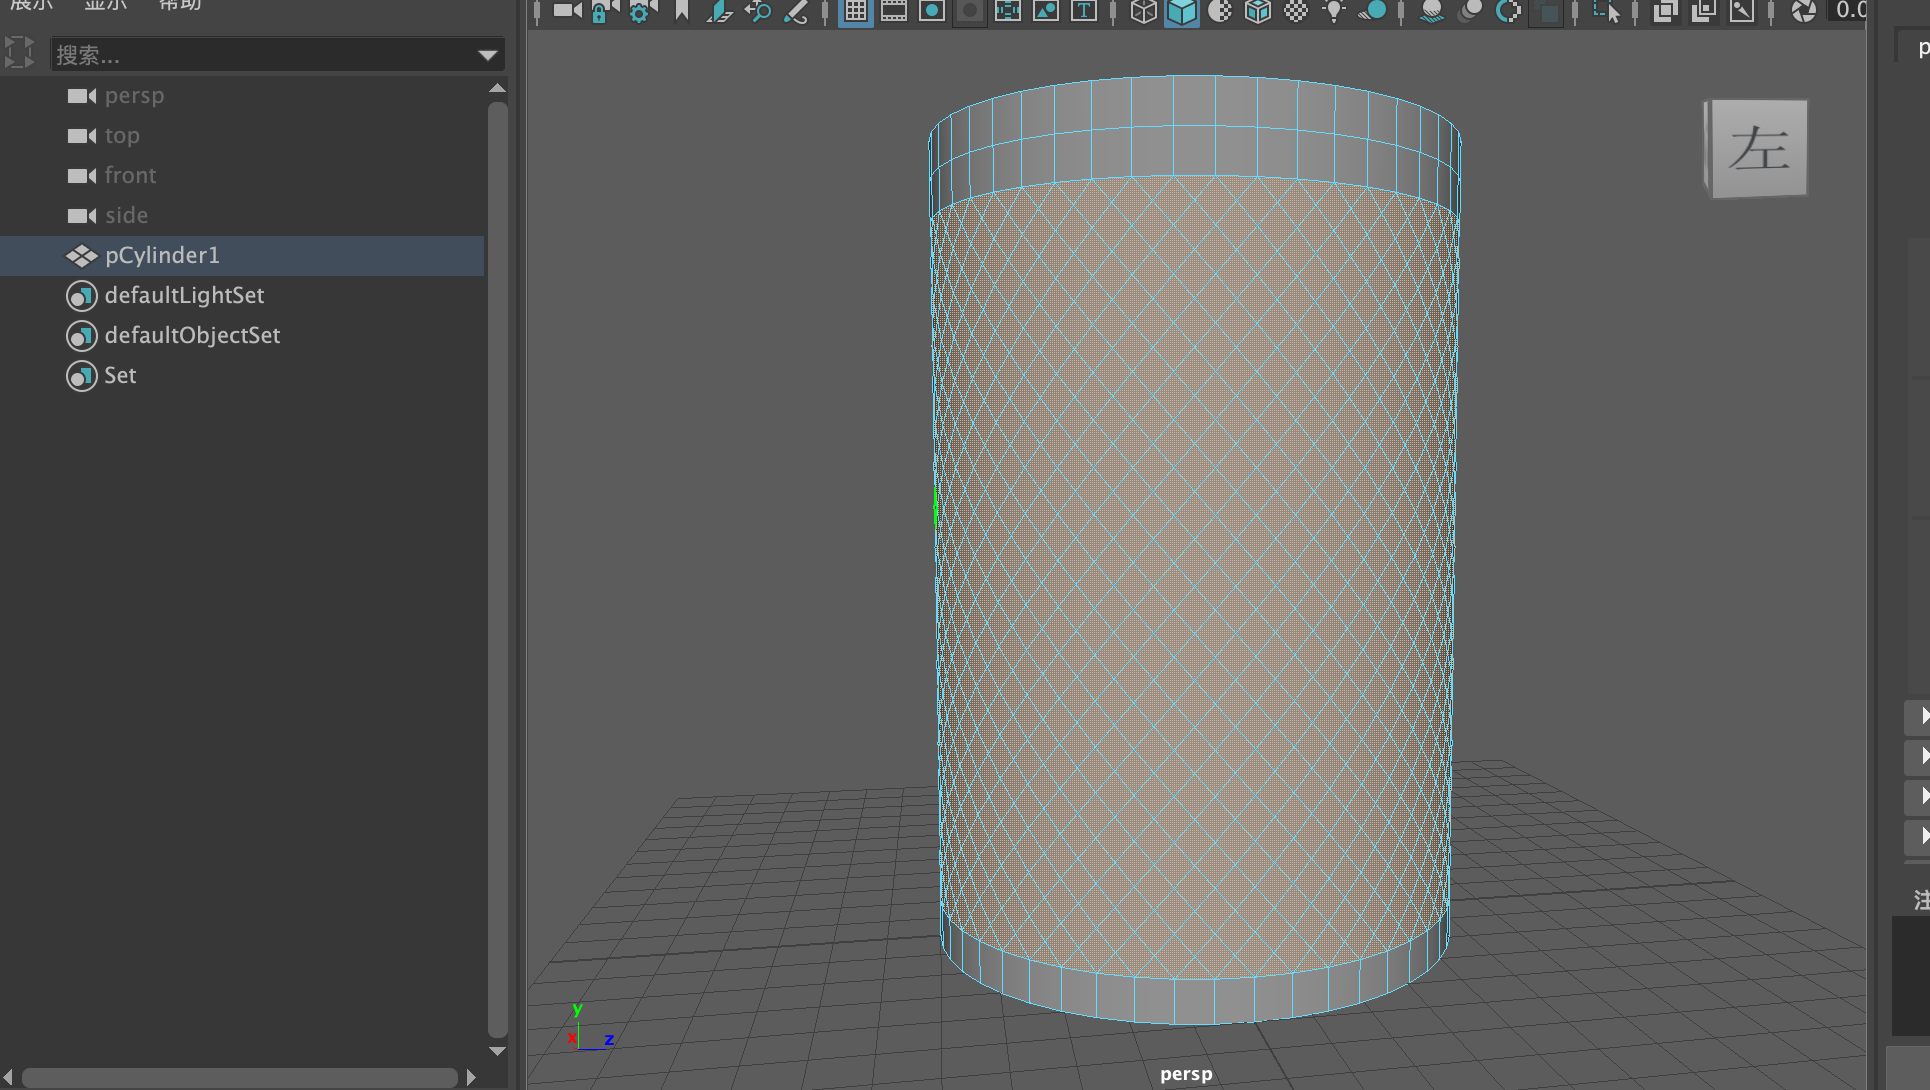Enable use all lights bulb icon

click(1334, 11)
